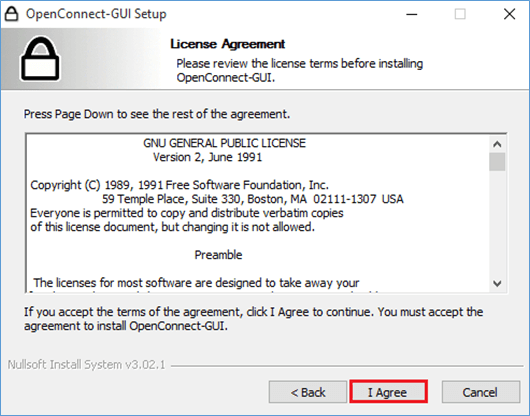Click the Version 2, June 1991 line
This screenshot has height=416, width=530.
(207, 157)
